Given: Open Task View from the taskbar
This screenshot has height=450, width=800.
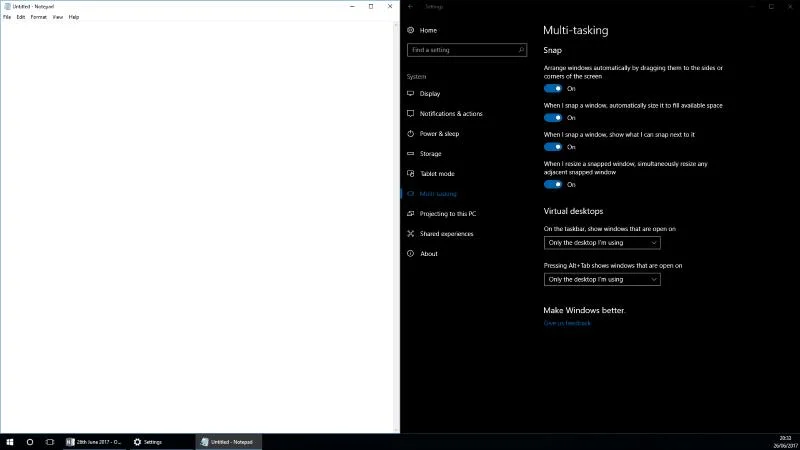Looking at the screenshot, I should click(49, 442).
